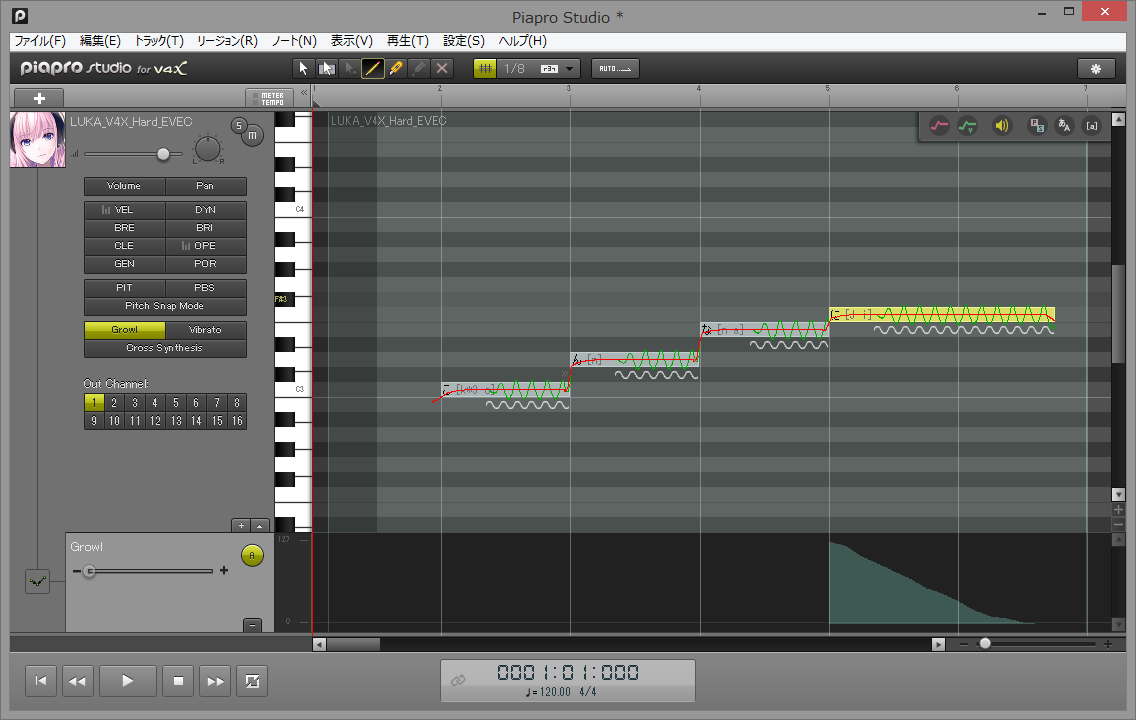Viewport: 1136px width, 720px height.
Task: Select output channel 16
Action: (237, 421)
